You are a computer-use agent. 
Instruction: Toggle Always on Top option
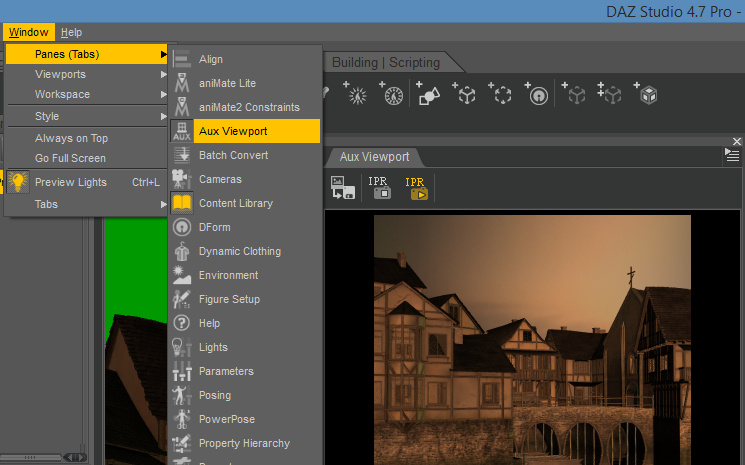click(71, 138)
